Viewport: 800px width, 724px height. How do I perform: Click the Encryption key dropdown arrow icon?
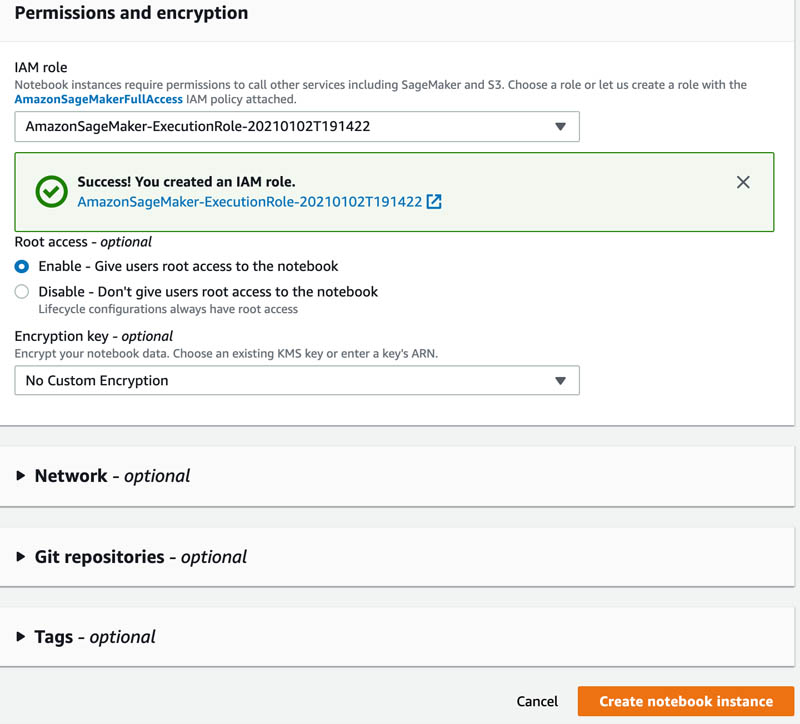(560, 381)
